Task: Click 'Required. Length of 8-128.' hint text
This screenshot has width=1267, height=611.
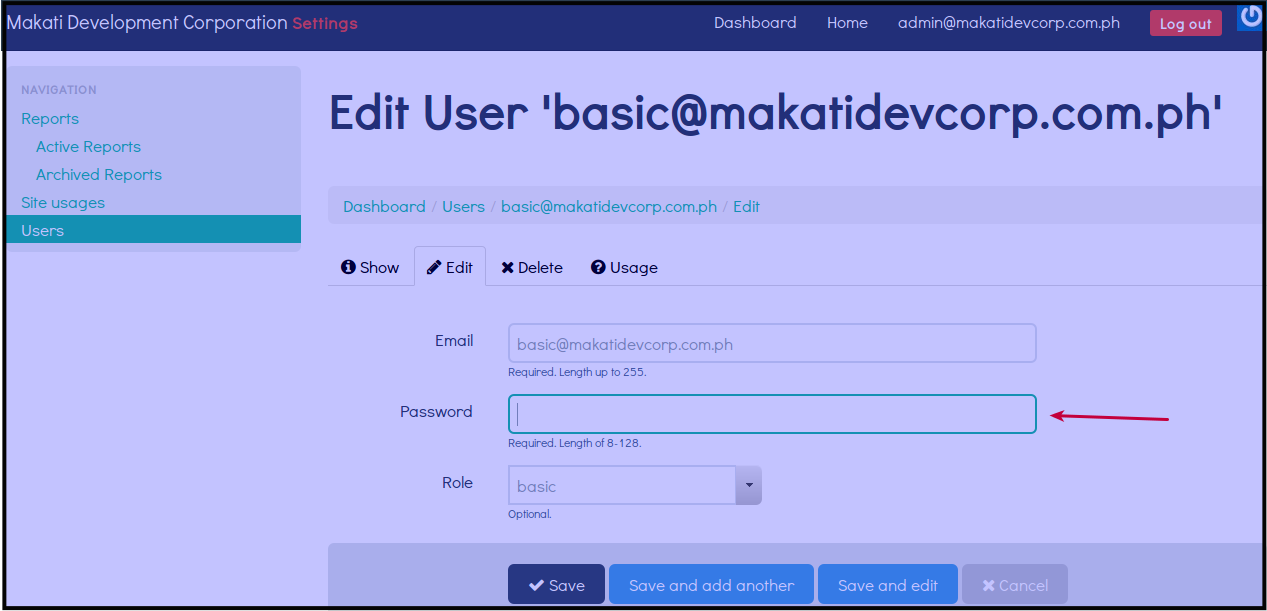Action: 575,443
